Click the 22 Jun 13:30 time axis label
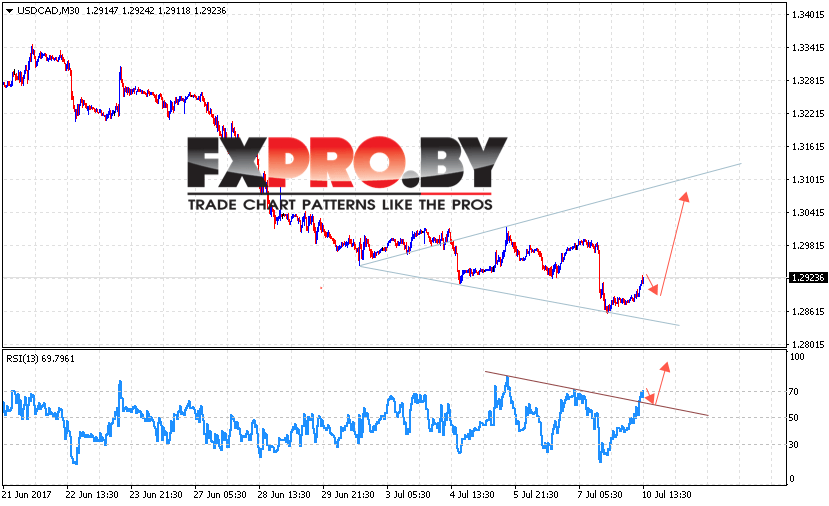Image resolution: width=829 pixels, height=506 pixels. click(92, 495)
